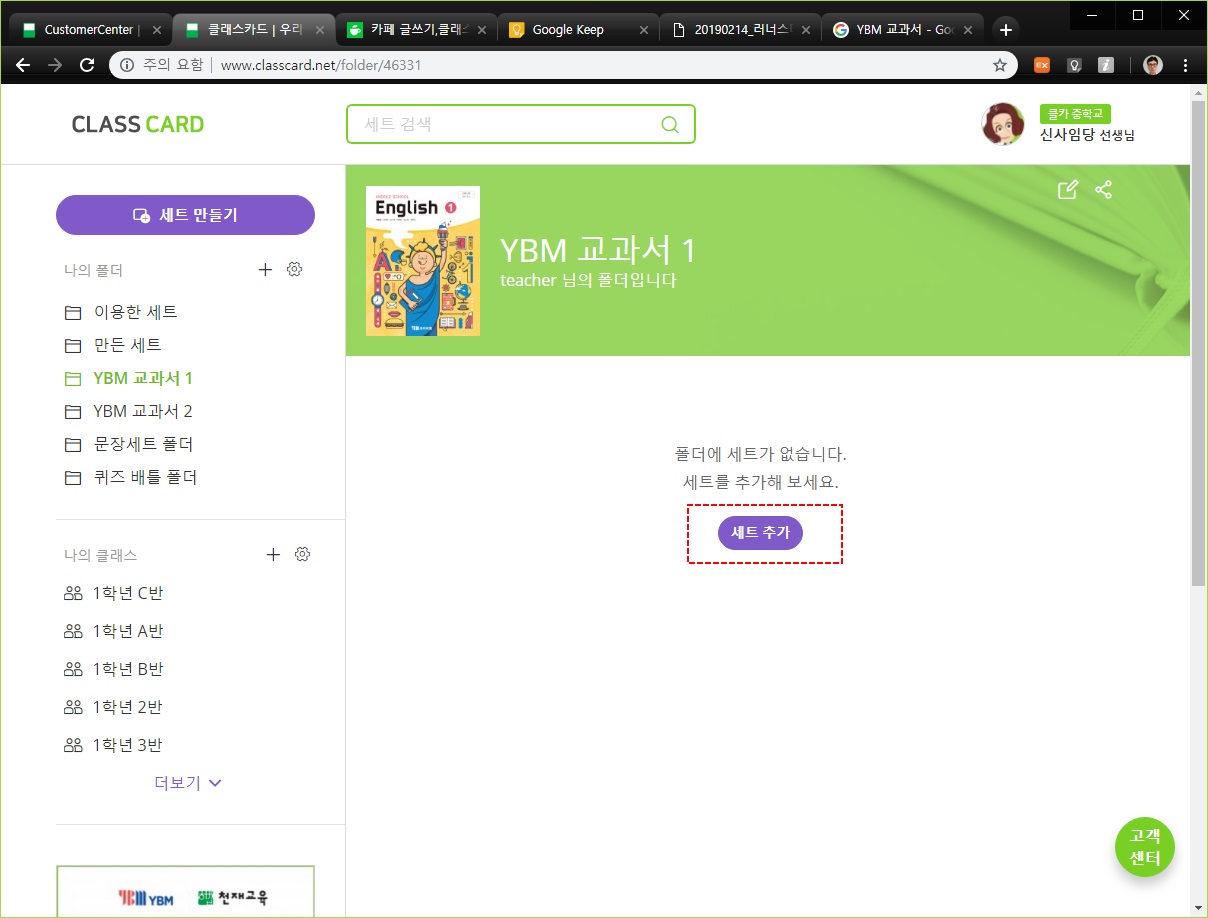This screenshot has height=918, width=1208.
Task: Click the 나의 클래스 heading
Action: click(x=100, y=555)
